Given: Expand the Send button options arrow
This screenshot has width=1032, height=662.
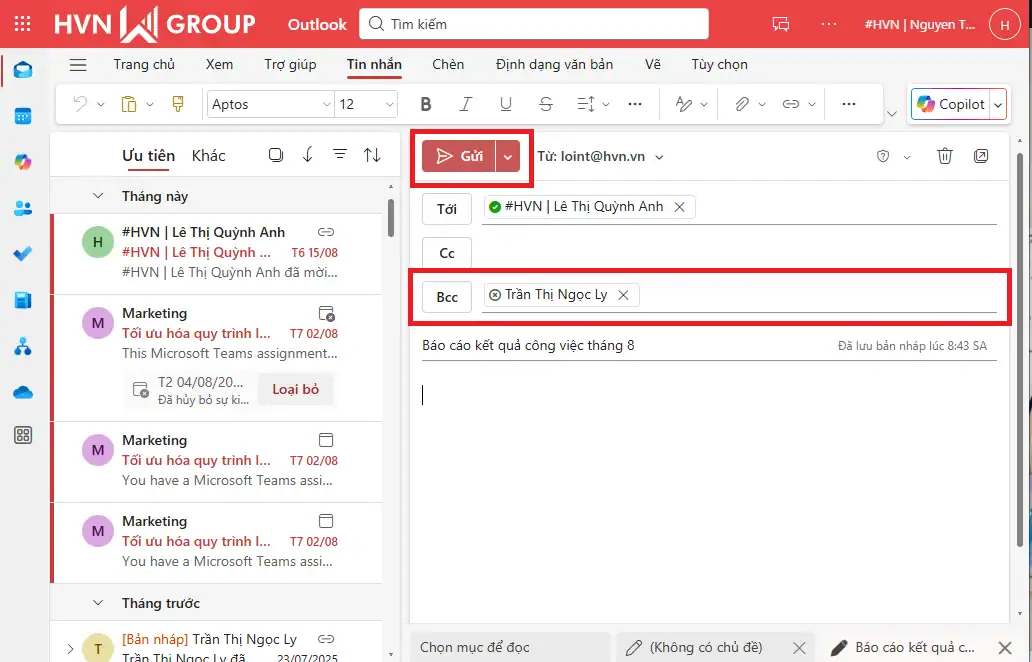Looking at the screenshot, I should pyautogui.click(x=508, y=156).
